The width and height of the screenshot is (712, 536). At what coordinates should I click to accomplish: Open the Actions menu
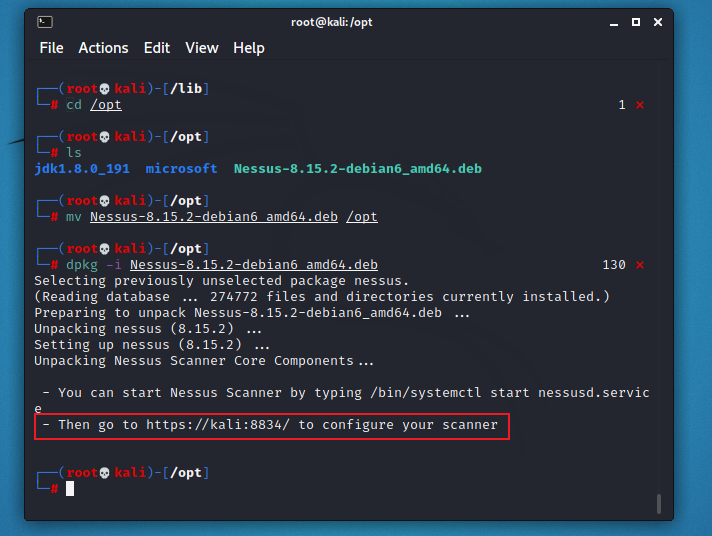(103, 48)
